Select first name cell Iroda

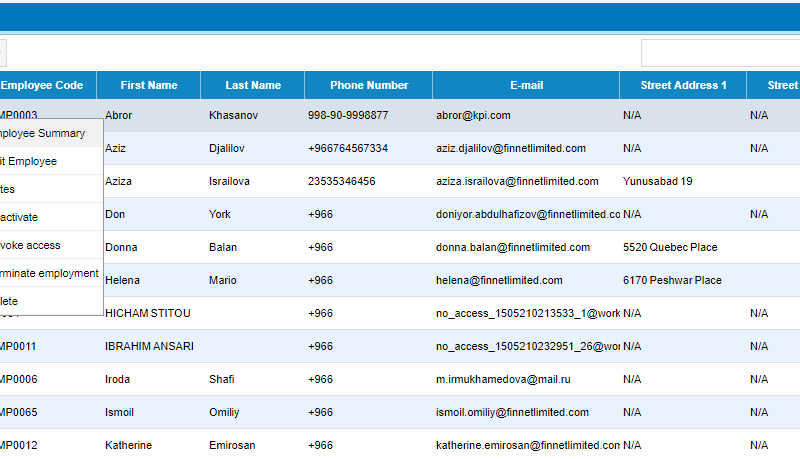click(117, 379)
